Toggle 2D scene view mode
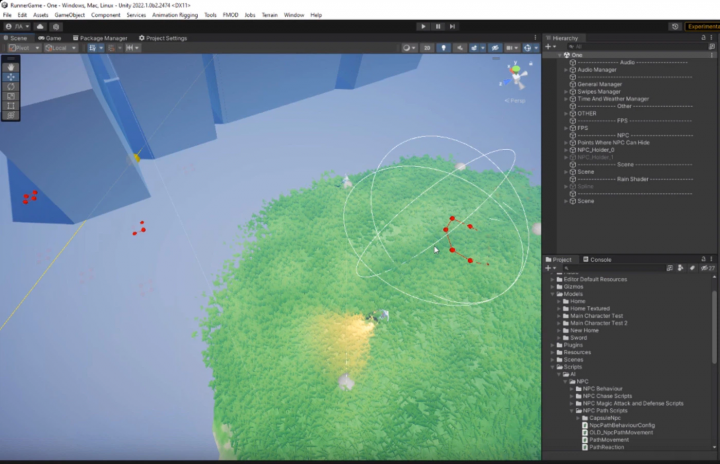 427,48
